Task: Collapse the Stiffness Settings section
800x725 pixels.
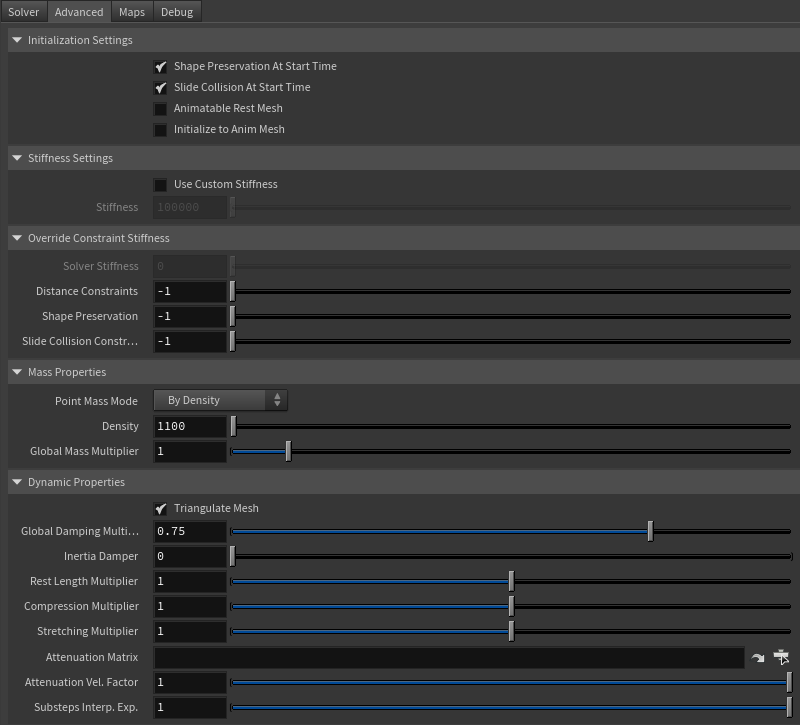Action: pos(16,158)
